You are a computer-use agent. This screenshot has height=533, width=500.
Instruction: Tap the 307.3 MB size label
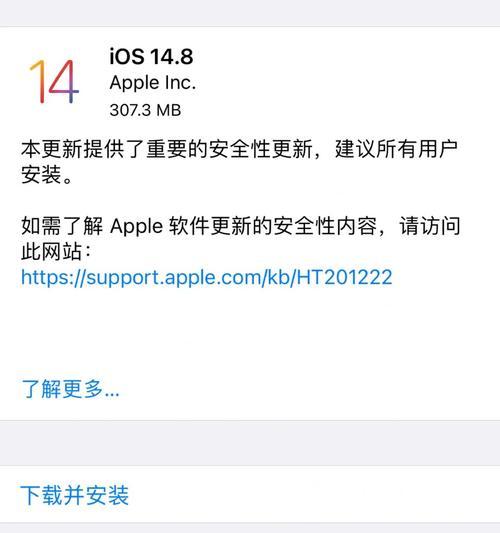coord(145,110)
